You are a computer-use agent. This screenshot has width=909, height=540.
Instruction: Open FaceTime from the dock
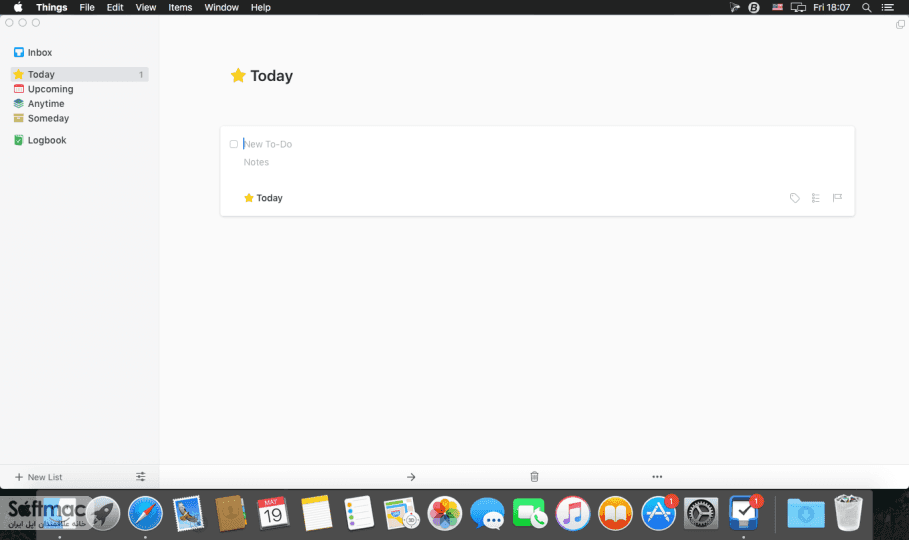coord(529,513)
